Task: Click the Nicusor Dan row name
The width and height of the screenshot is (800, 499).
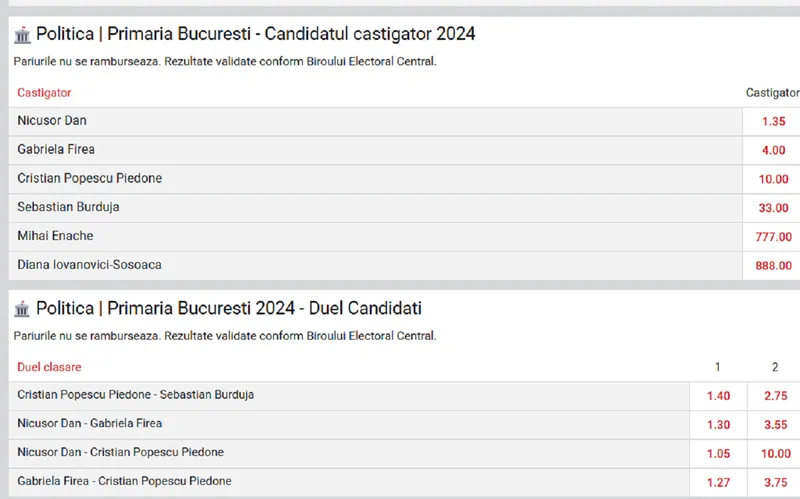Action: (x=52, y=121)
